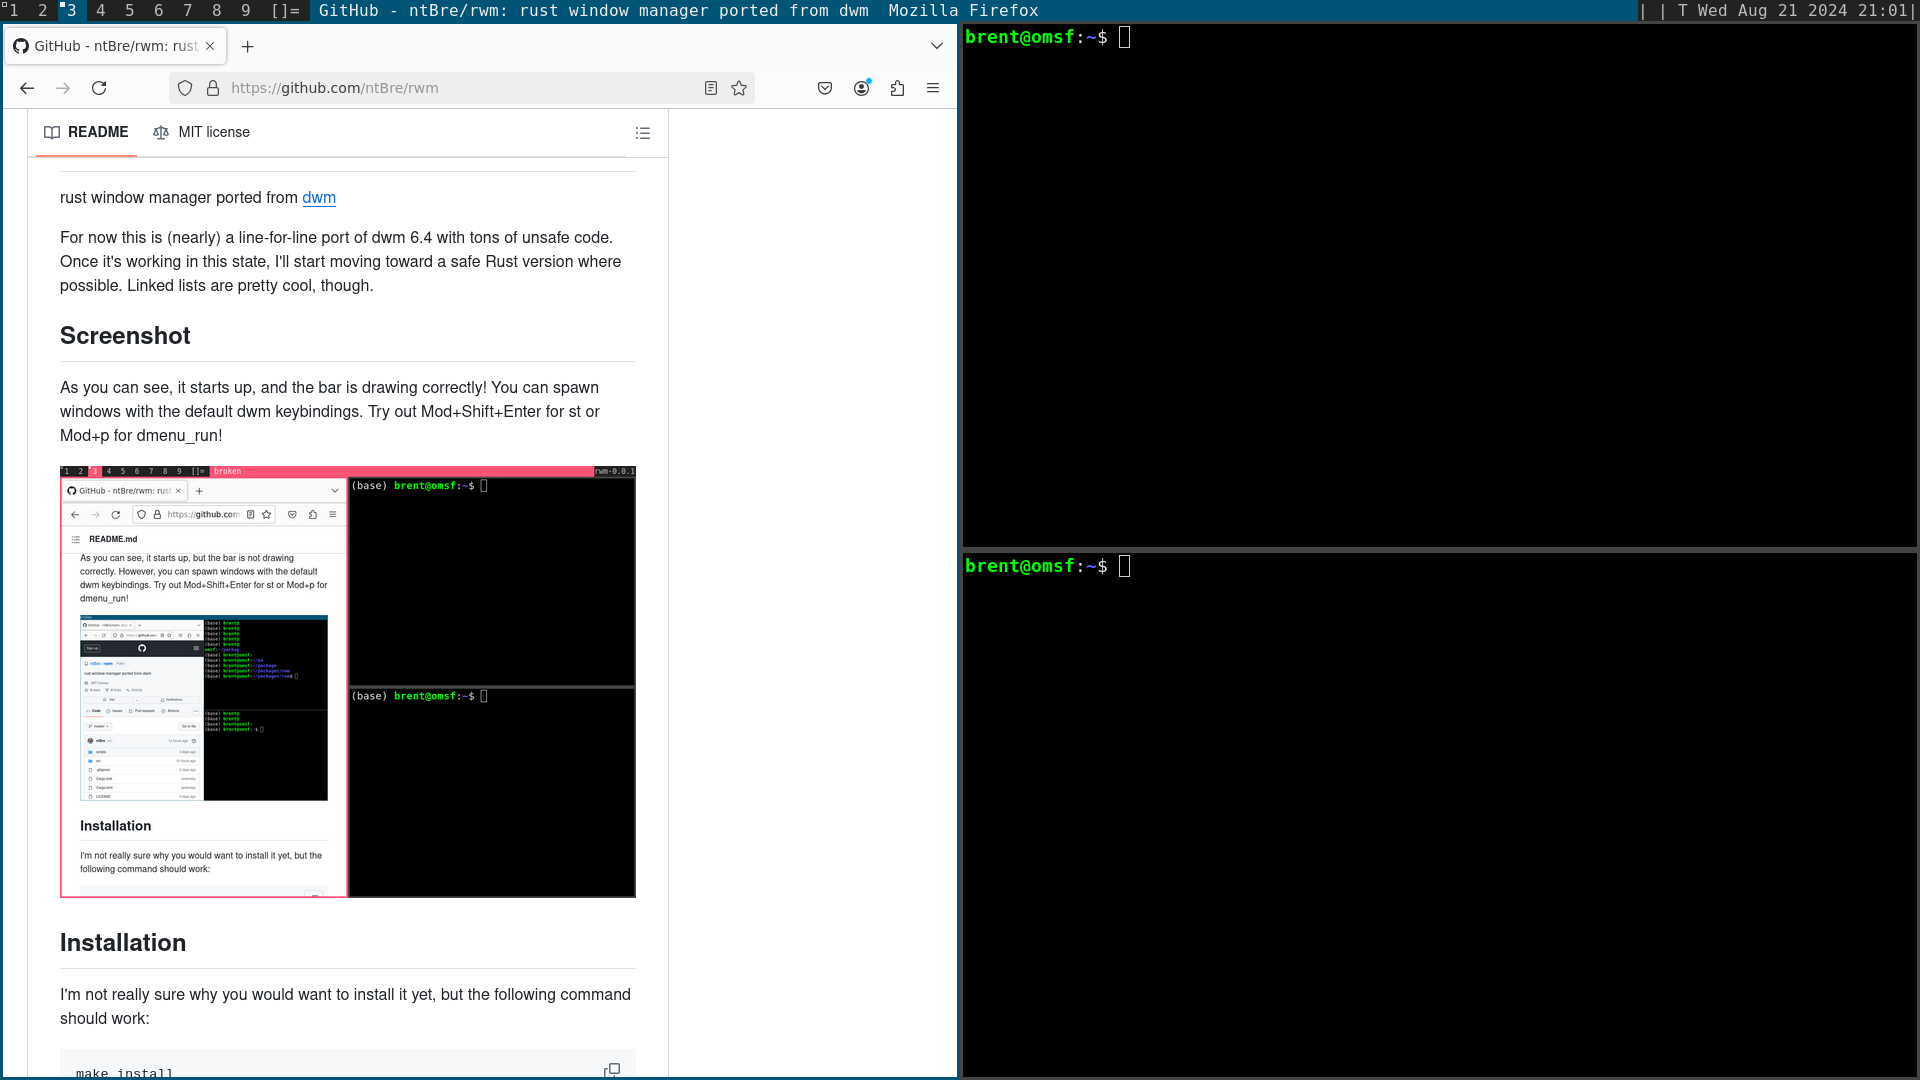Click the Firefox back arrow button
The image size is (1920, 1080).
(x=27, y=88)
